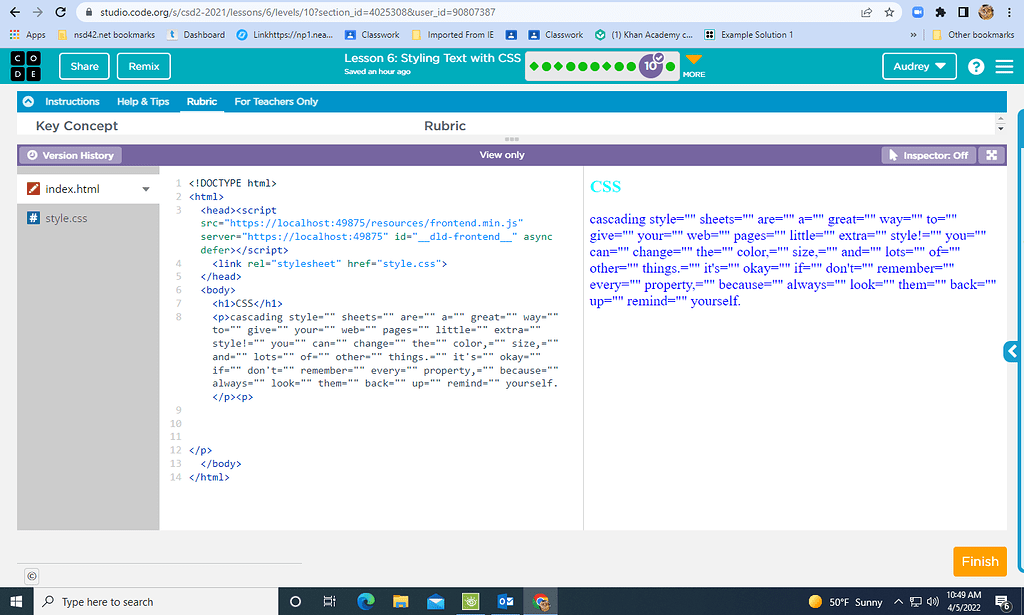Click the Finish button

[x=979, y=561]
